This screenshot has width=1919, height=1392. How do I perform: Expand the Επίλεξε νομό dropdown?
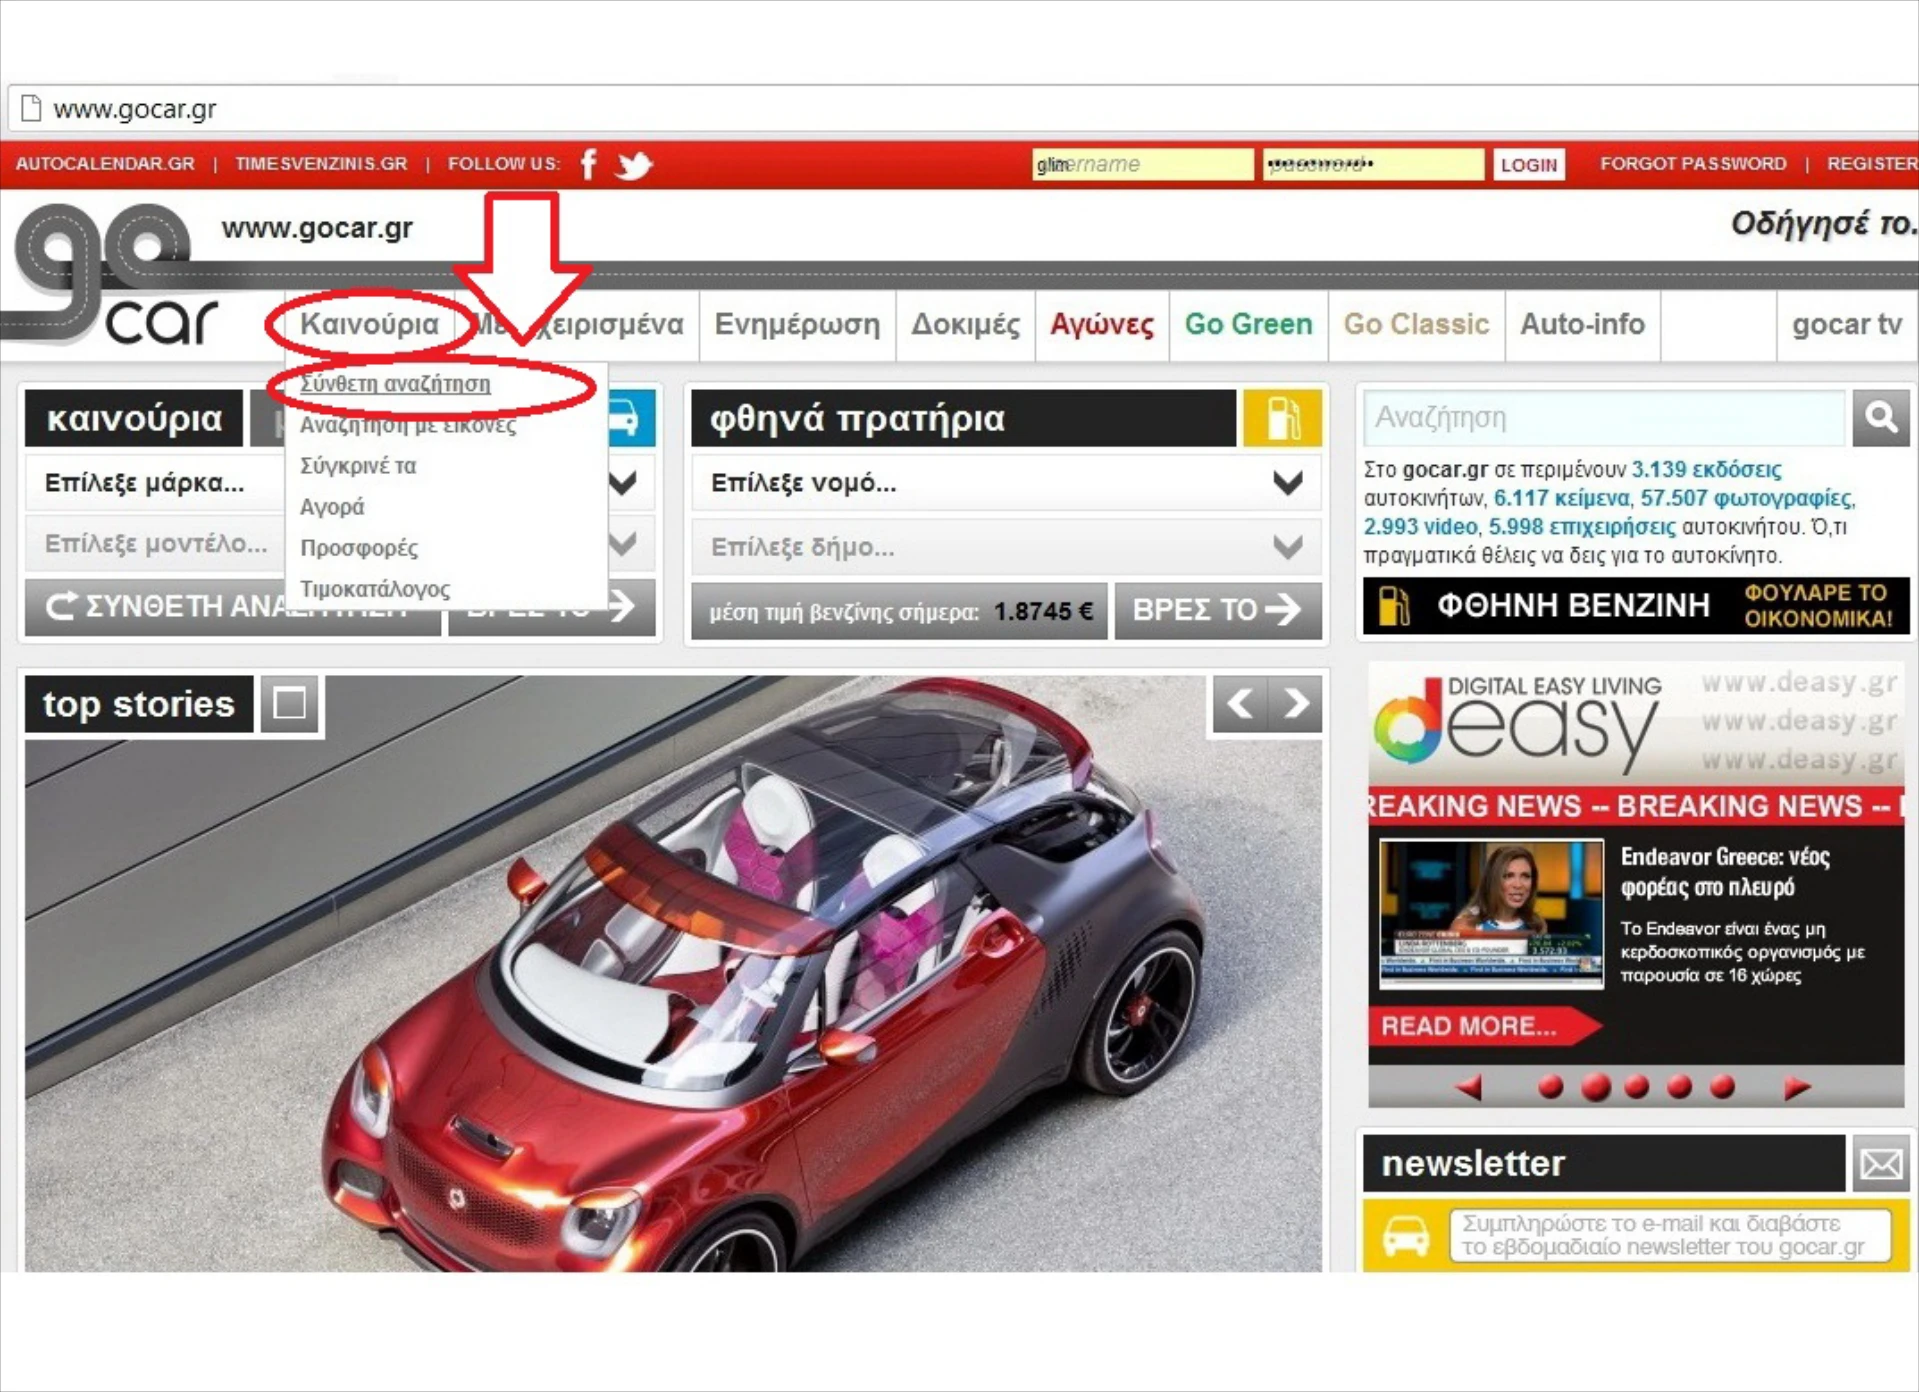1006,483
